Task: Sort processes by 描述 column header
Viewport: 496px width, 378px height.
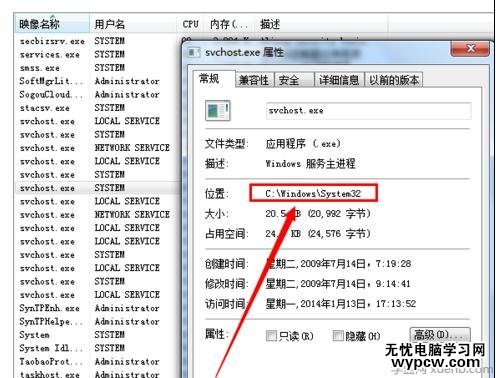Action: [322, 24]
